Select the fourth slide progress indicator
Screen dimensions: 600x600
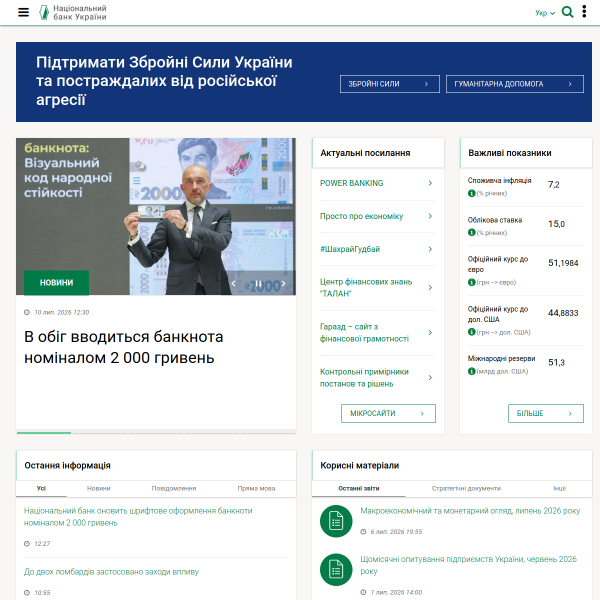212,433
